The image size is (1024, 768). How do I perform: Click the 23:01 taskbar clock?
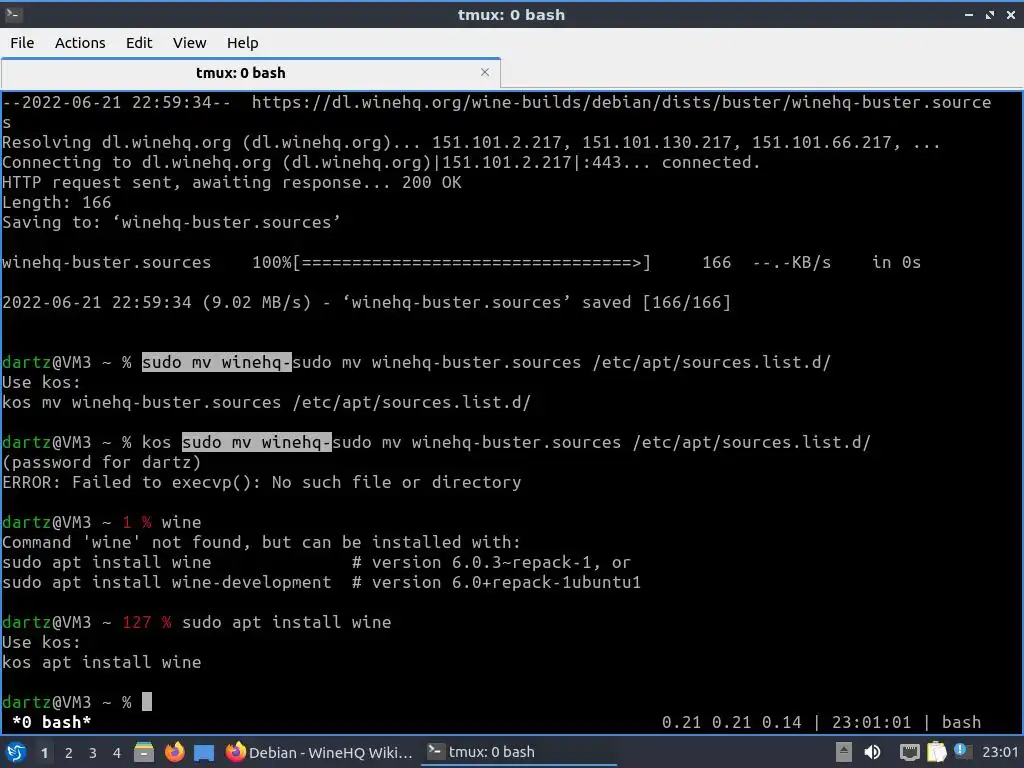(x=1000, y=752)
